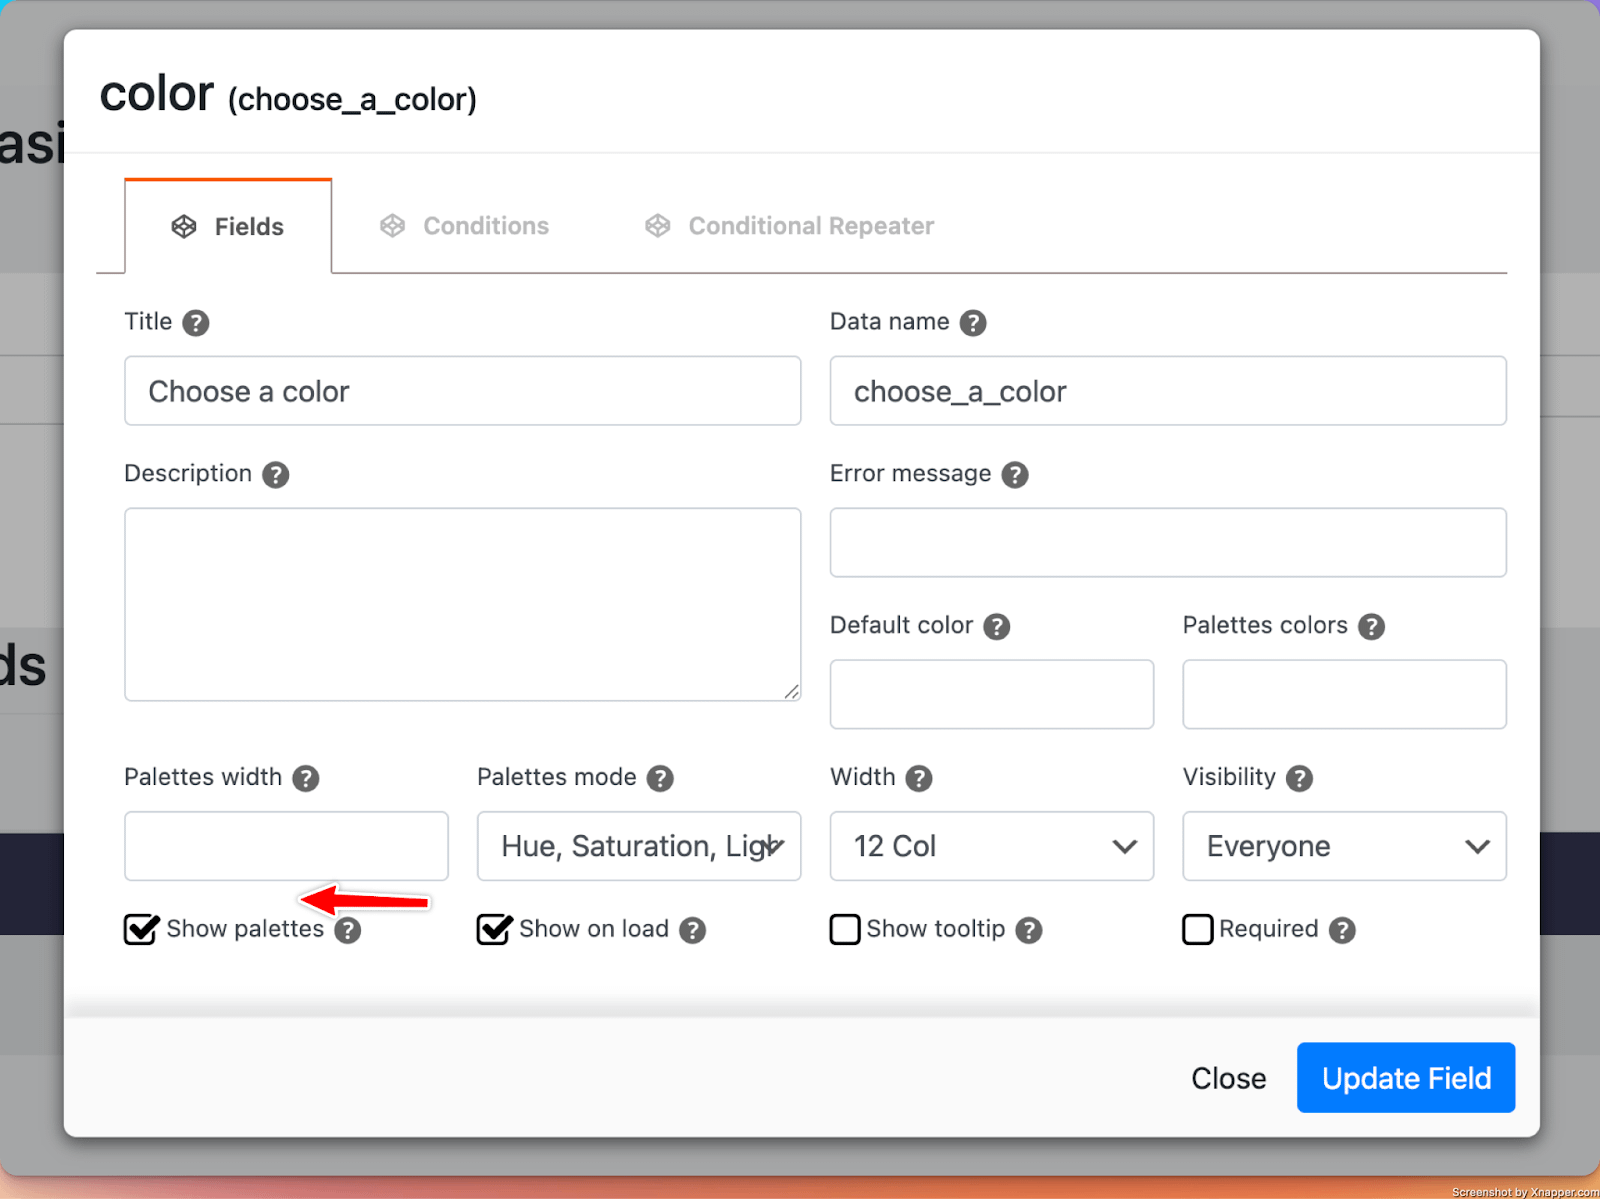1600x1199 pixels.
Task: Switch to the Conditions tab
Action: 465,226
